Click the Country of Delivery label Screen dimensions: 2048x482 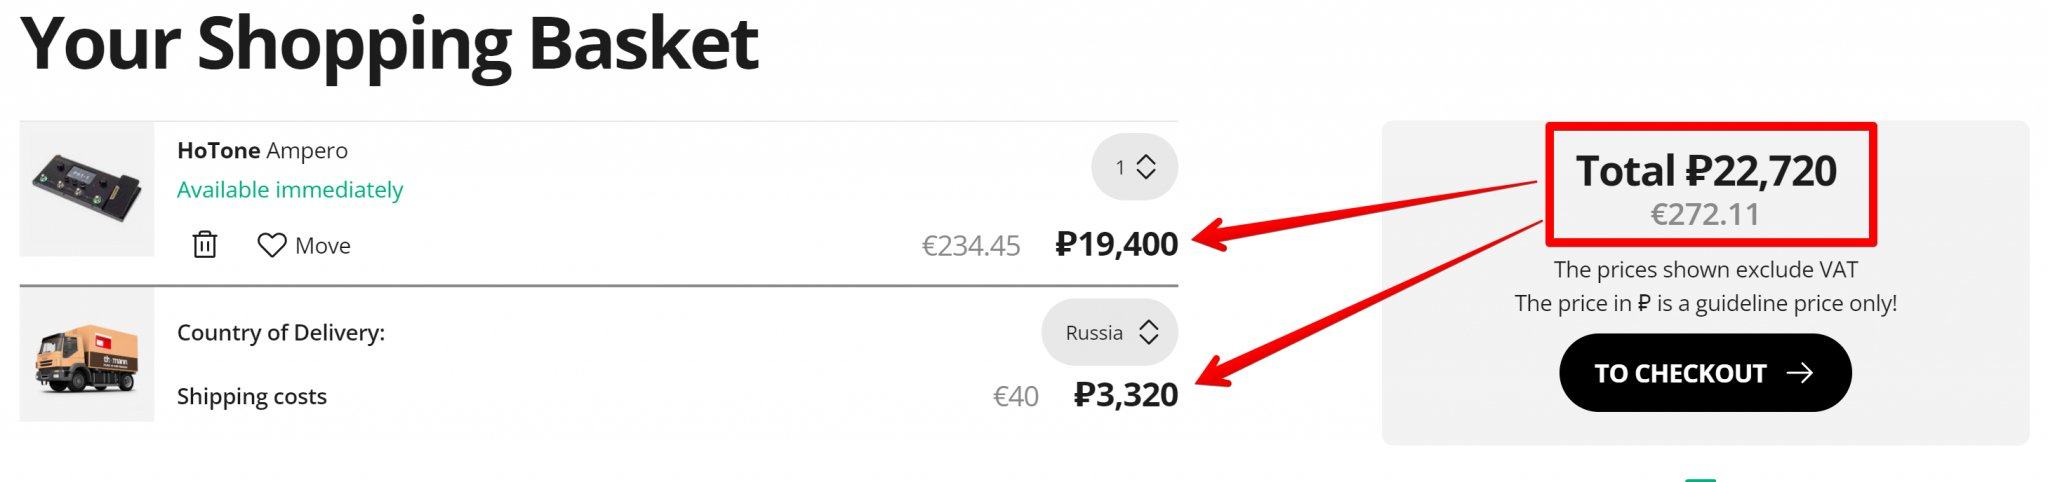tap(281, 333)
